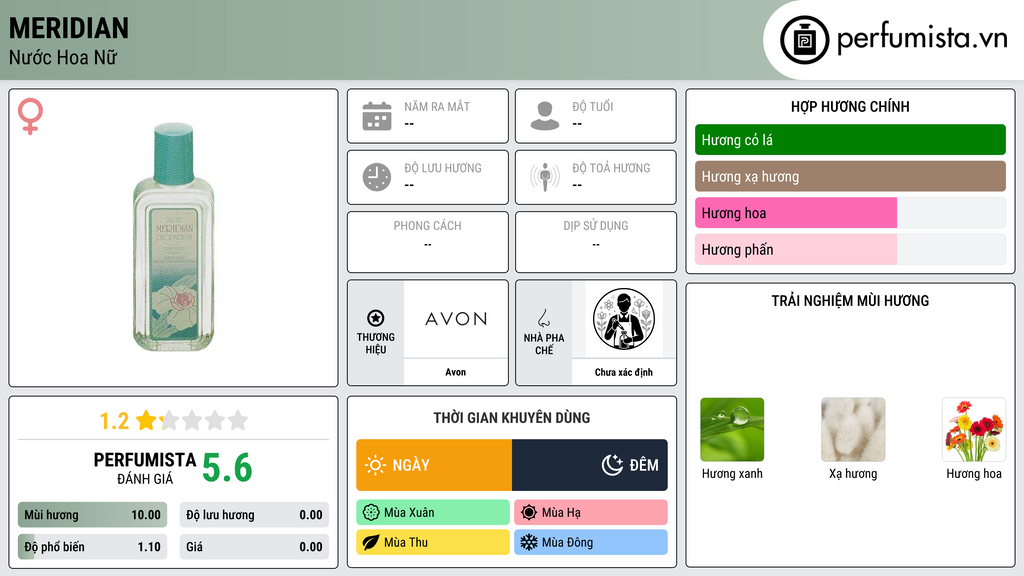This screenshot has width=1024, height=576.
Task: Click the Độ toả hương label
Action: click(x=611, y=168)
